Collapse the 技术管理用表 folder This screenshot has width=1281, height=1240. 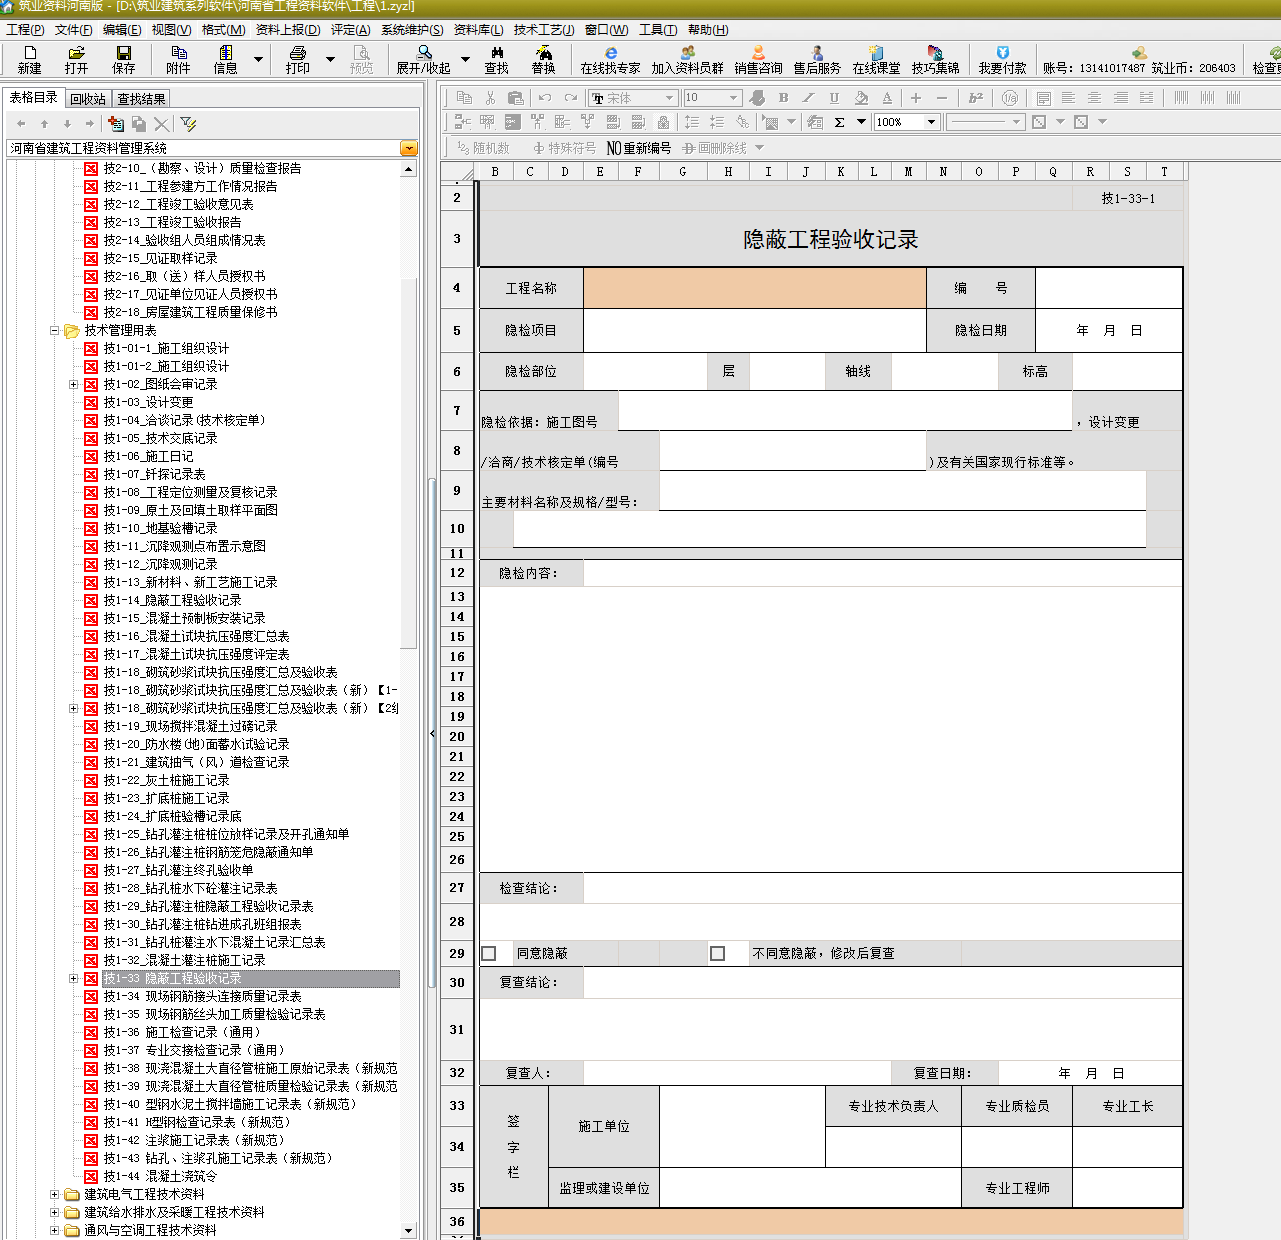(55, 330)
